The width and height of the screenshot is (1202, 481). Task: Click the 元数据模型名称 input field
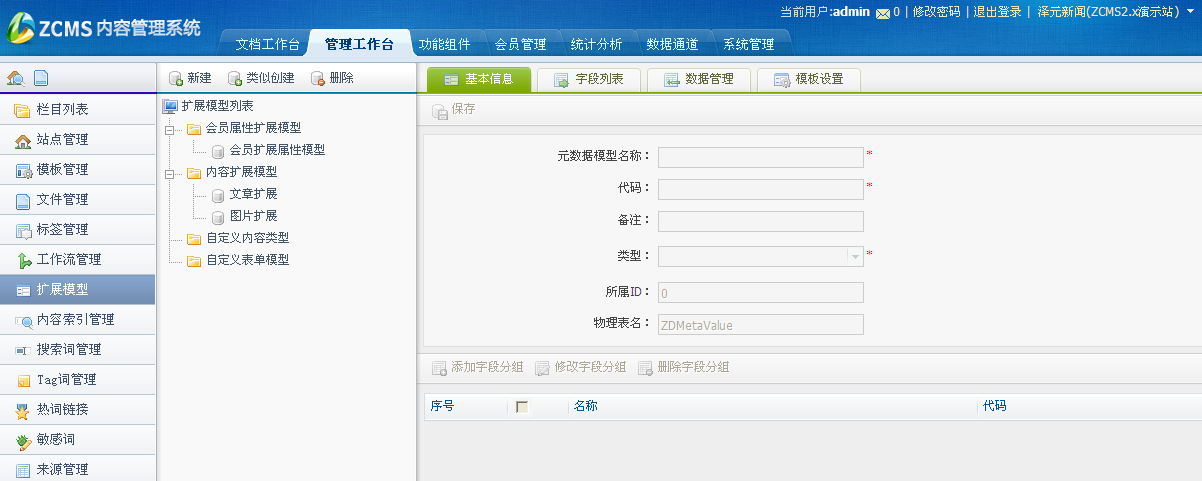click(x=760, y=157)
